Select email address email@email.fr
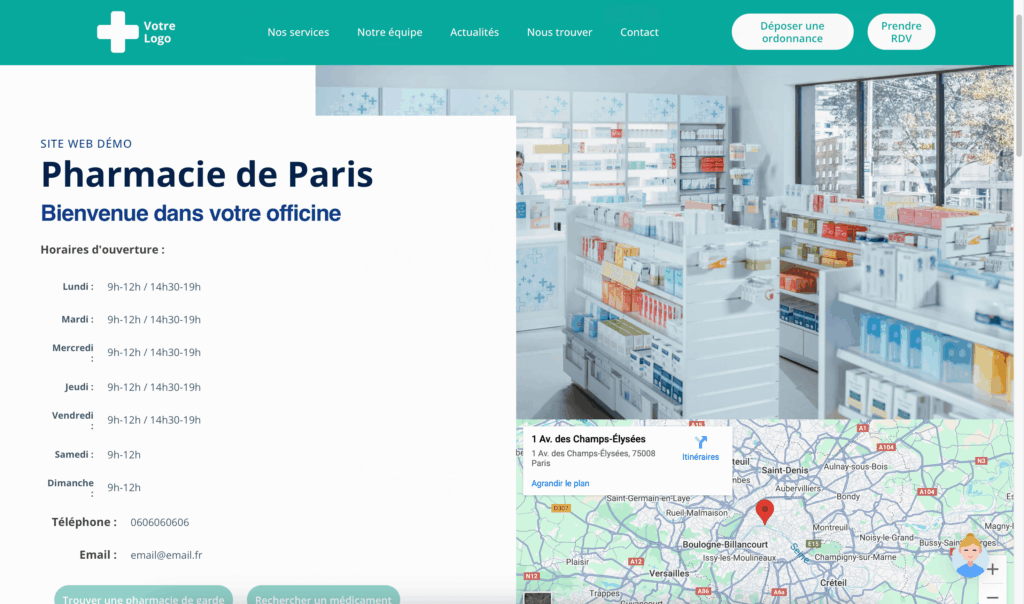 click(166, 555)
